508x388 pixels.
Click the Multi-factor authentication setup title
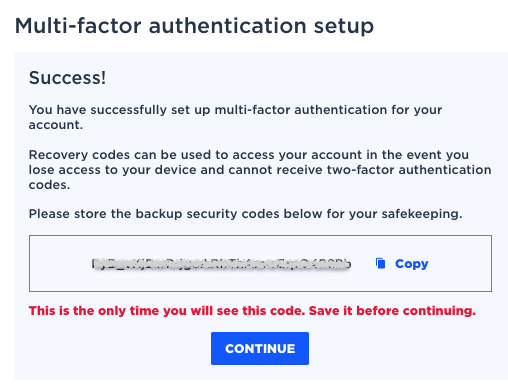(194, 26)
